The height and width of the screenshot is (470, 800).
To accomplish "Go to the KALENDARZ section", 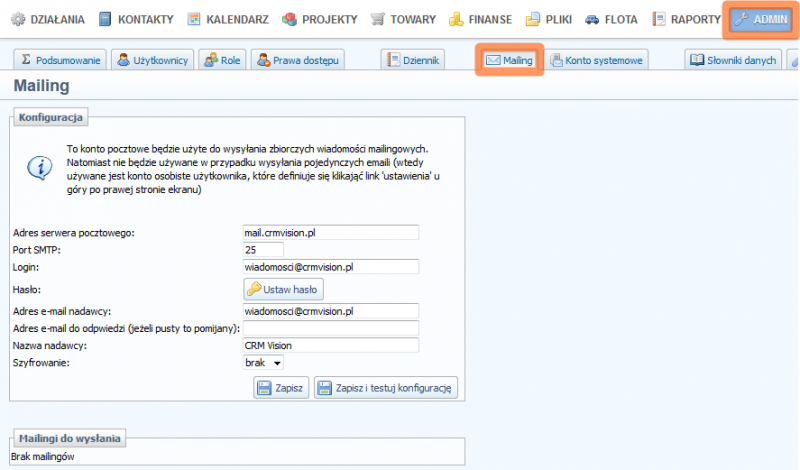I will (x=228, y=19).
